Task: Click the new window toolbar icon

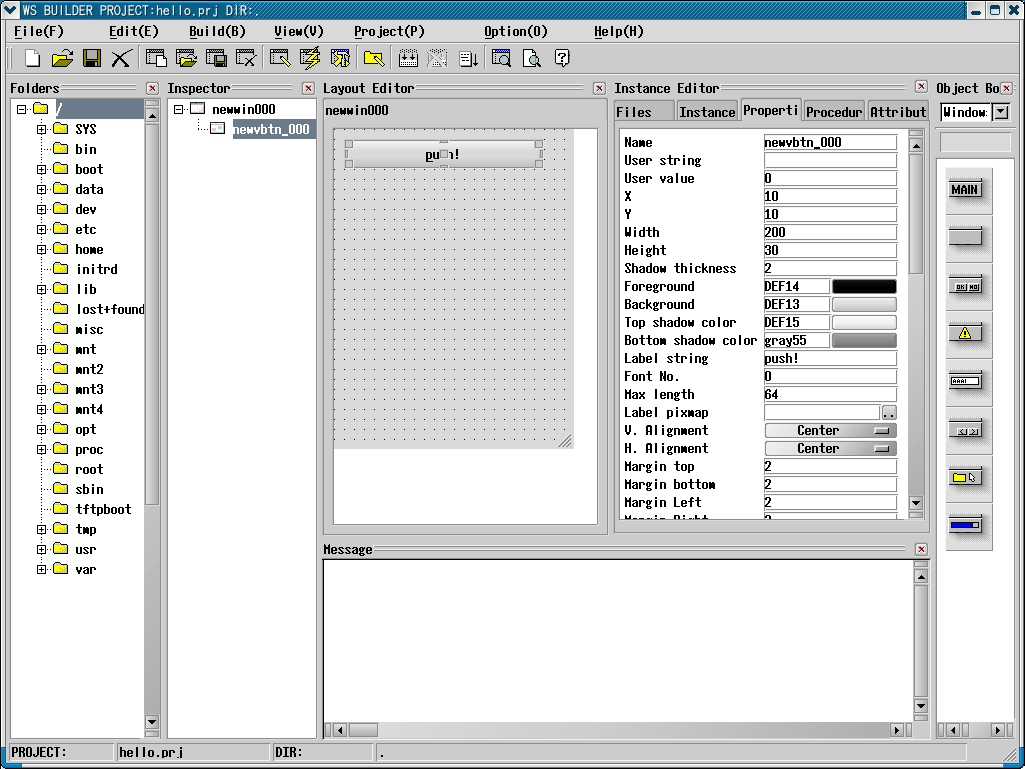Action: pyautogui.click(x=156, y=58)
